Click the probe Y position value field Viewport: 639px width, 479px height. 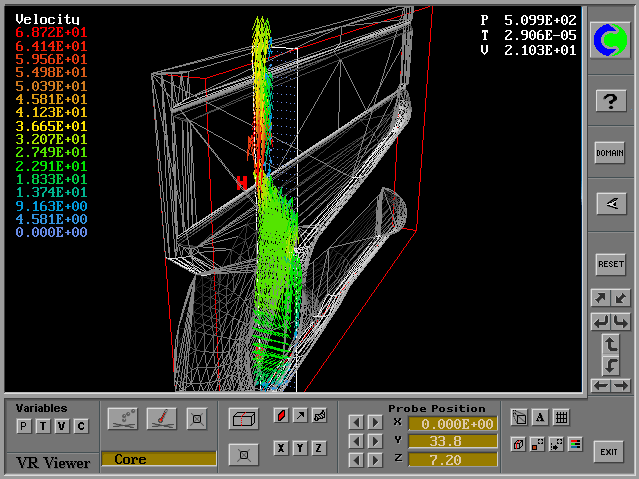click(452, 441)
